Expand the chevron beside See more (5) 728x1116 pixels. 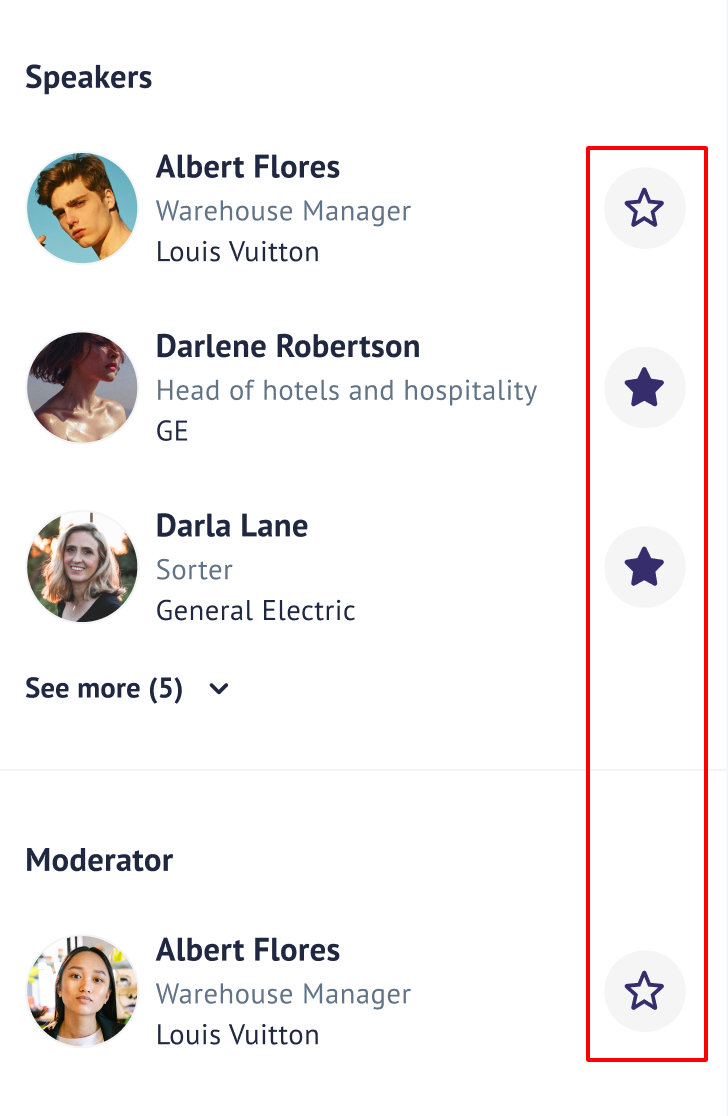pos(220,689)
